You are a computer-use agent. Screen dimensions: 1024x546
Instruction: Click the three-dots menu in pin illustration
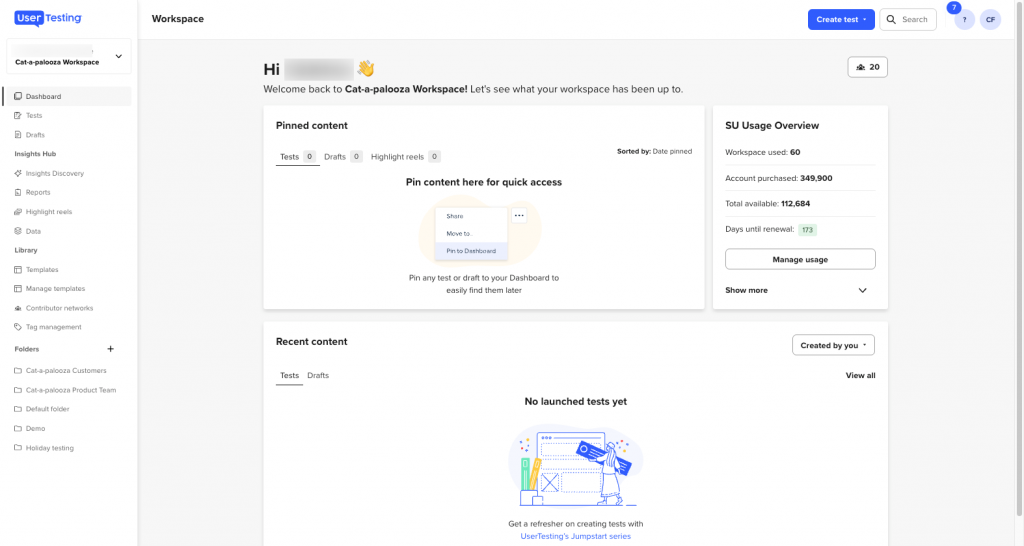(519, 216)
